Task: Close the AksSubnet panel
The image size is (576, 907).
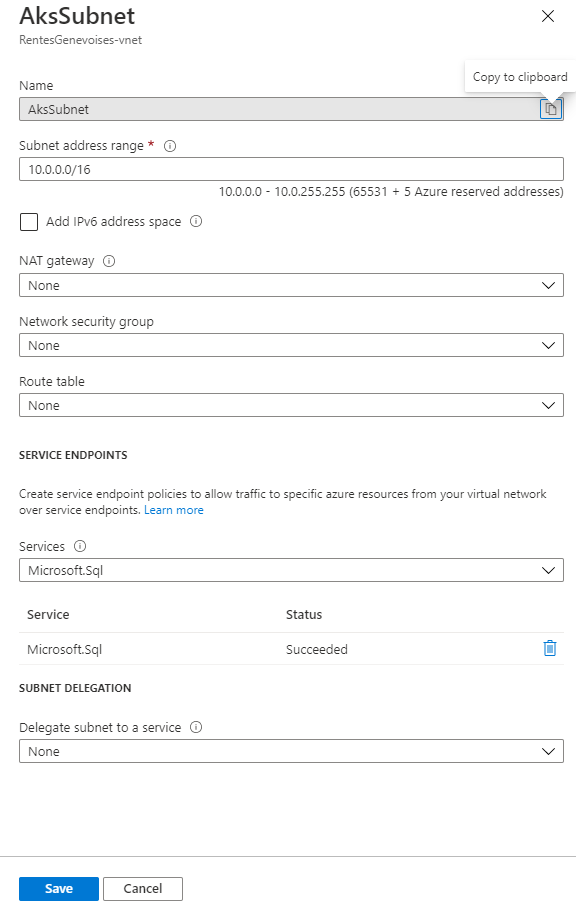Action: tap(548, 16)
